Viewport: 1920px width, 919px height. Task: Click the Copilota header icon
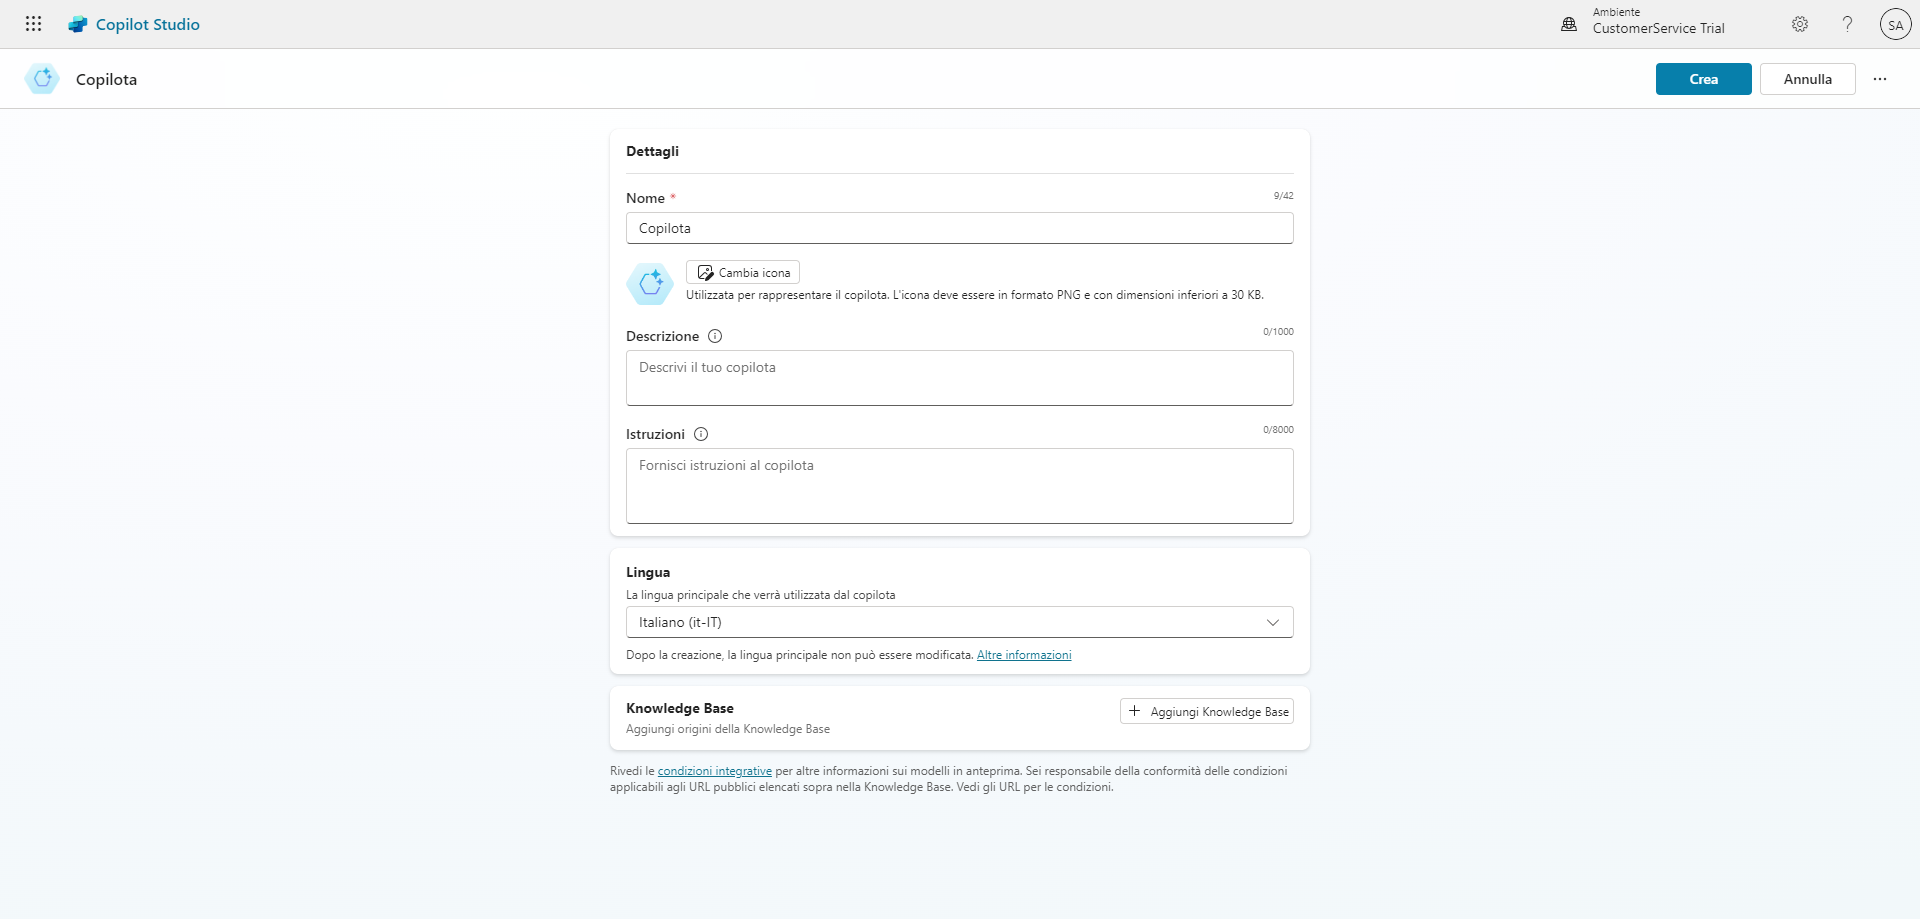click(42, 79)
